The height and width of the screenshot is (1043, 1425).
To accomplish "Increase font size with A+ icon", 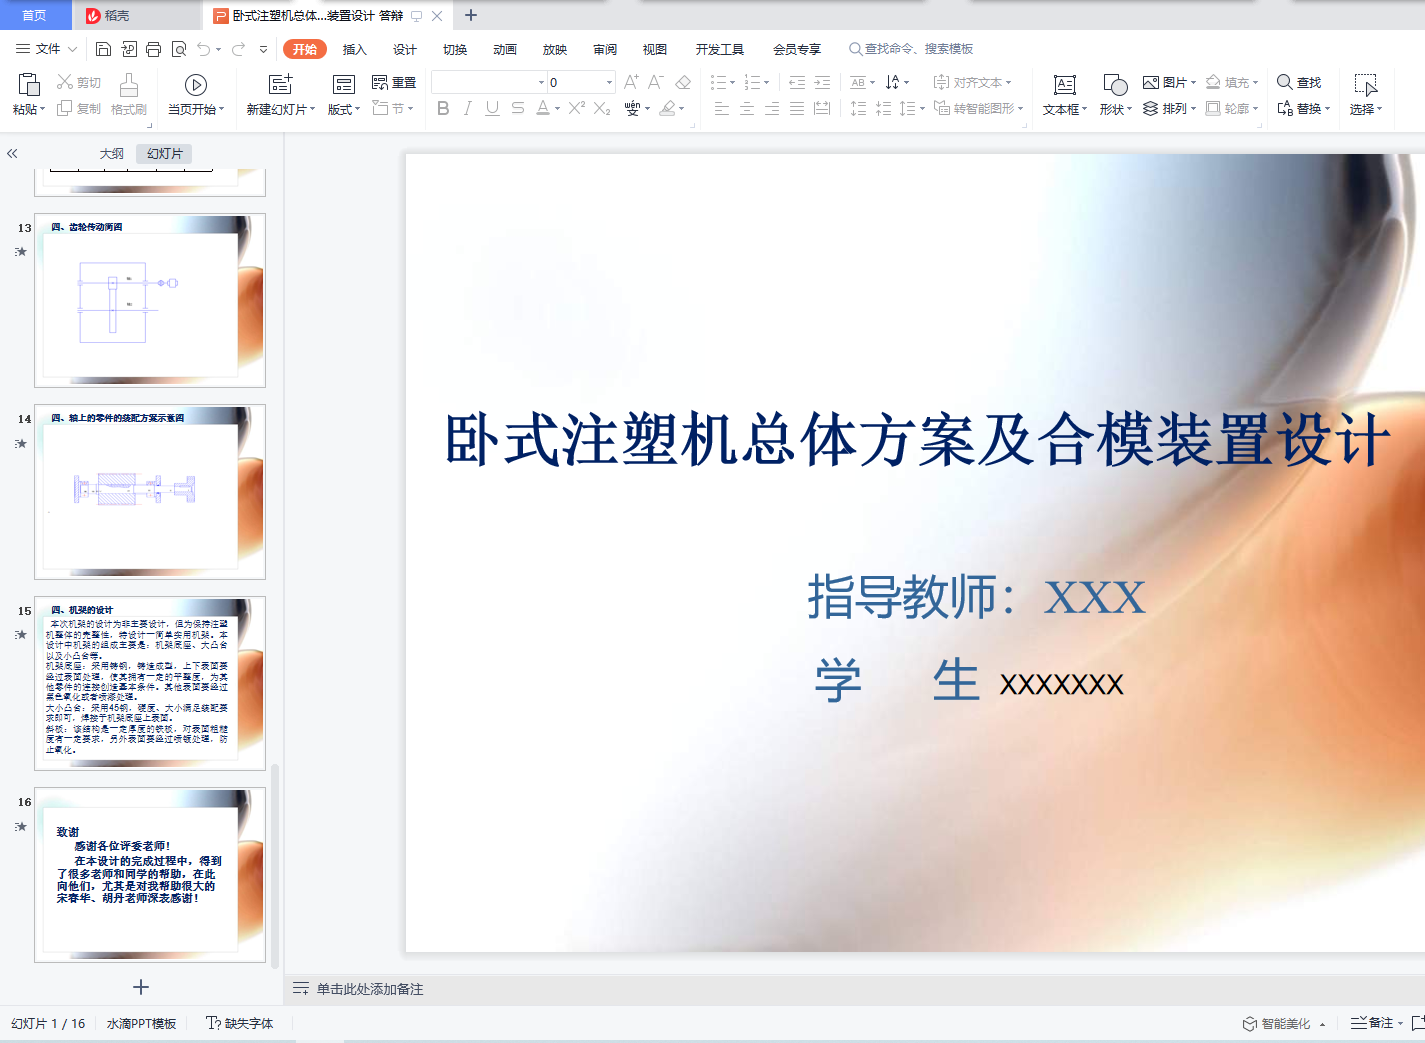I will tap(631, 82).
